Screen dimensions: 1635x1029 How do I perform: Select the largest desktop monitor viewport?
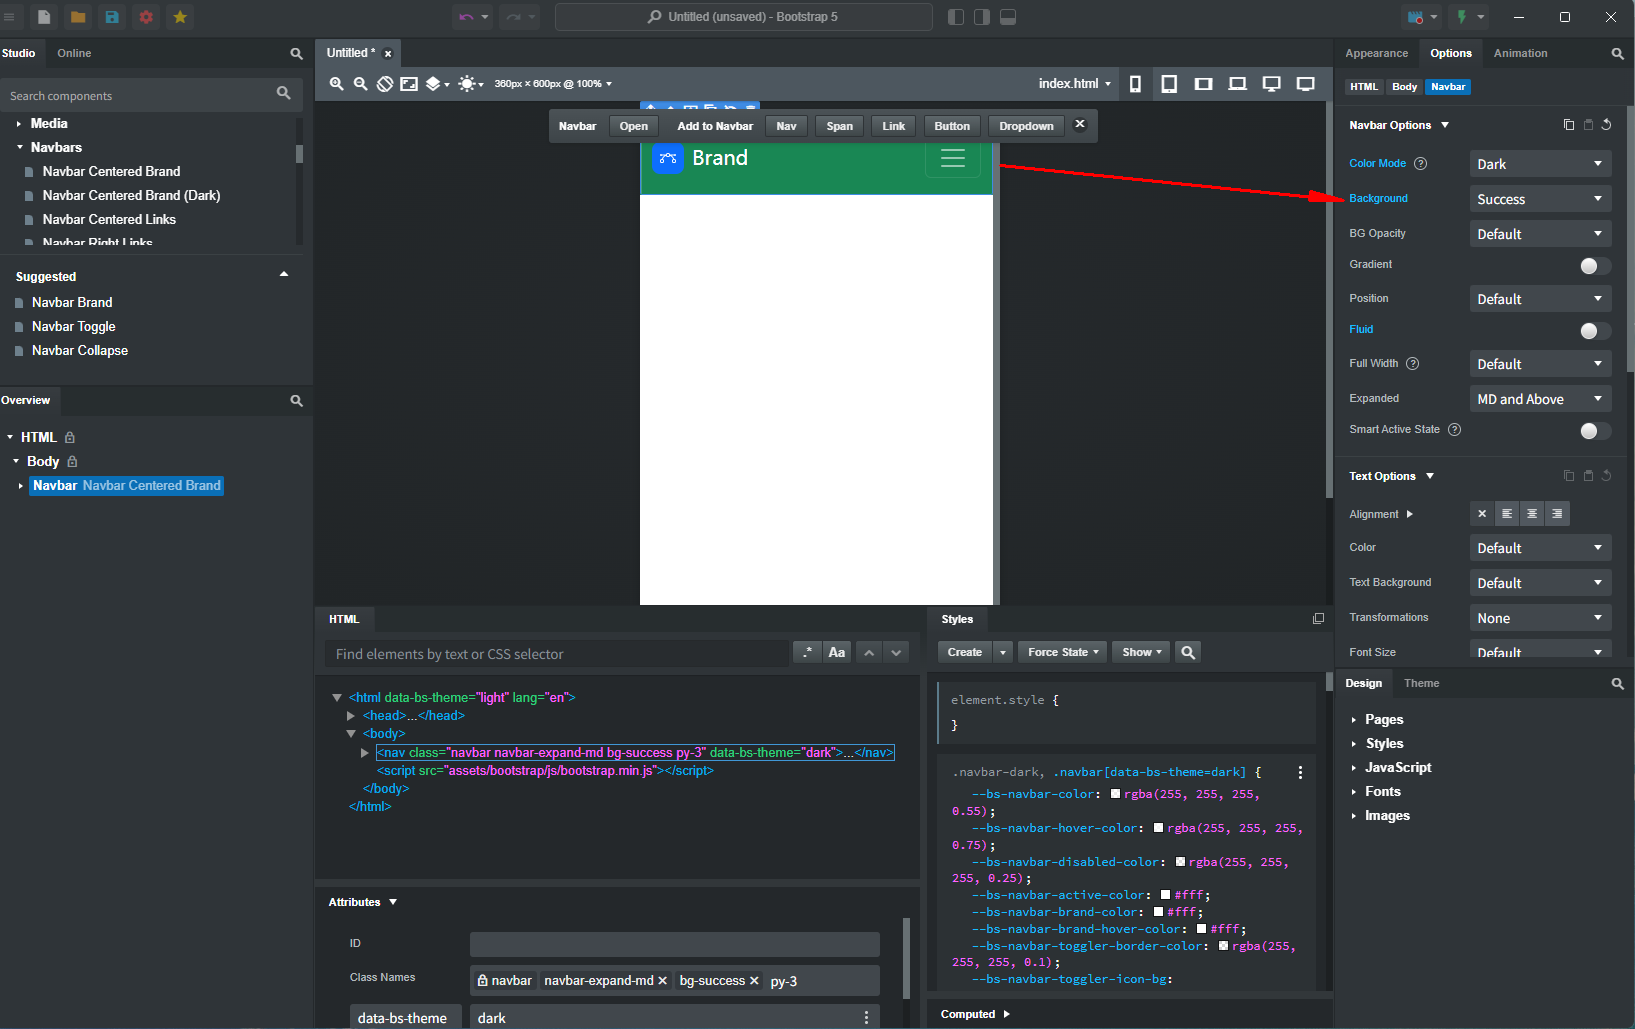pyautogui.click(x=1306, y=84)
